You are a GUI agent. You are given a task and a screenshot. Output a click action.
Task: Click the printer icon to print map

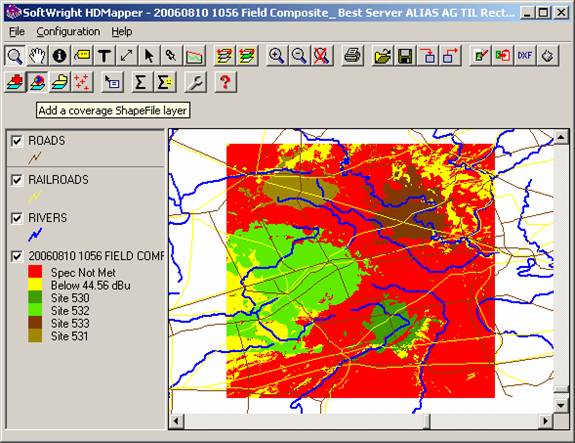(352, 56)
